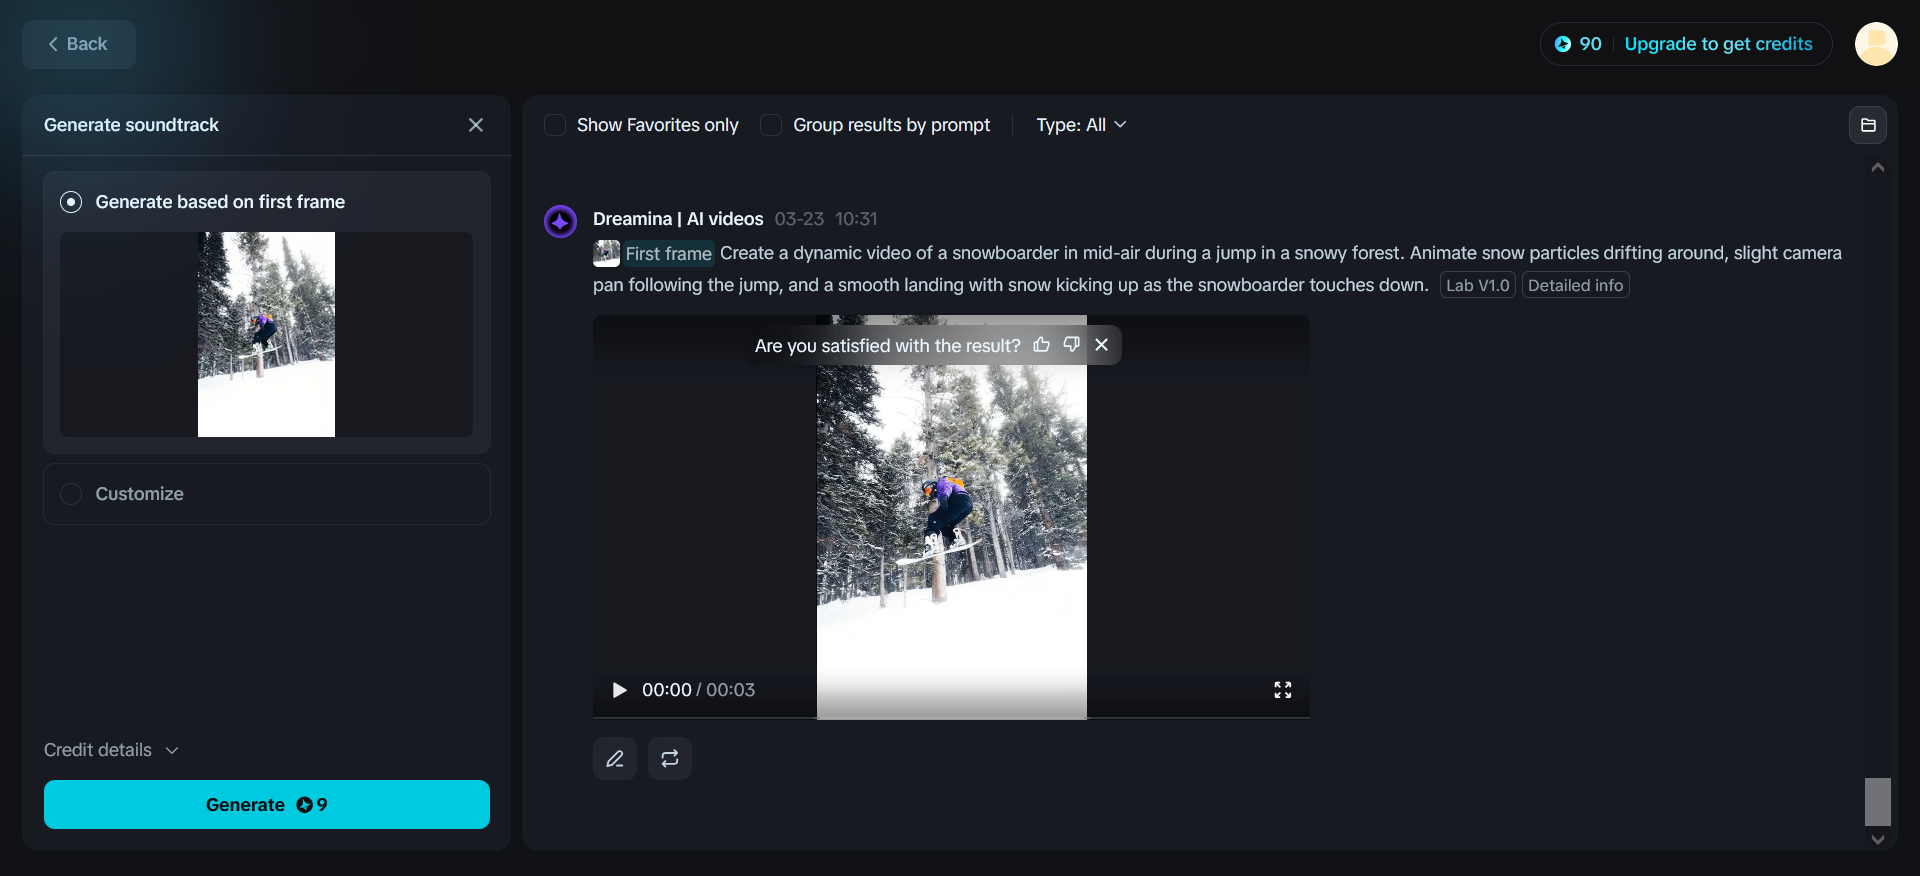Click the scroll down arrow
1920x876 pixels.
1878,840
